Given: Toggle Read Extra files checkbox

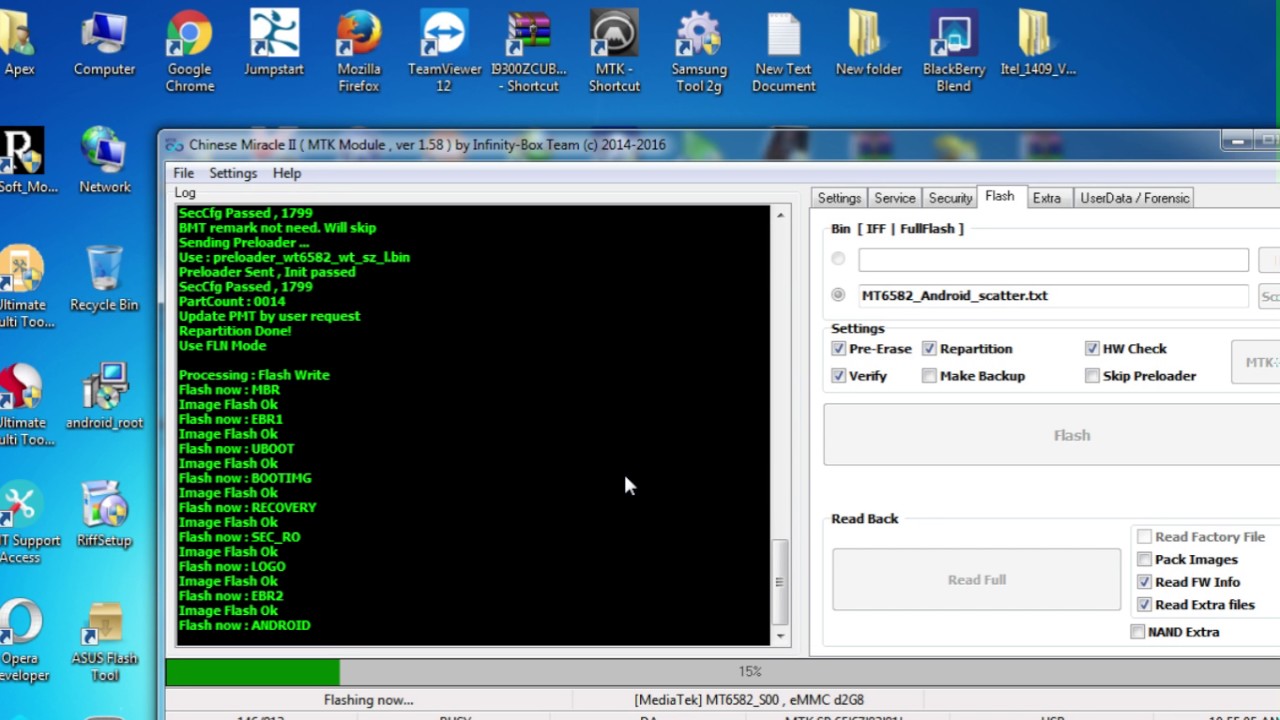Looking at the screenshot, I should coord(1144,605).
